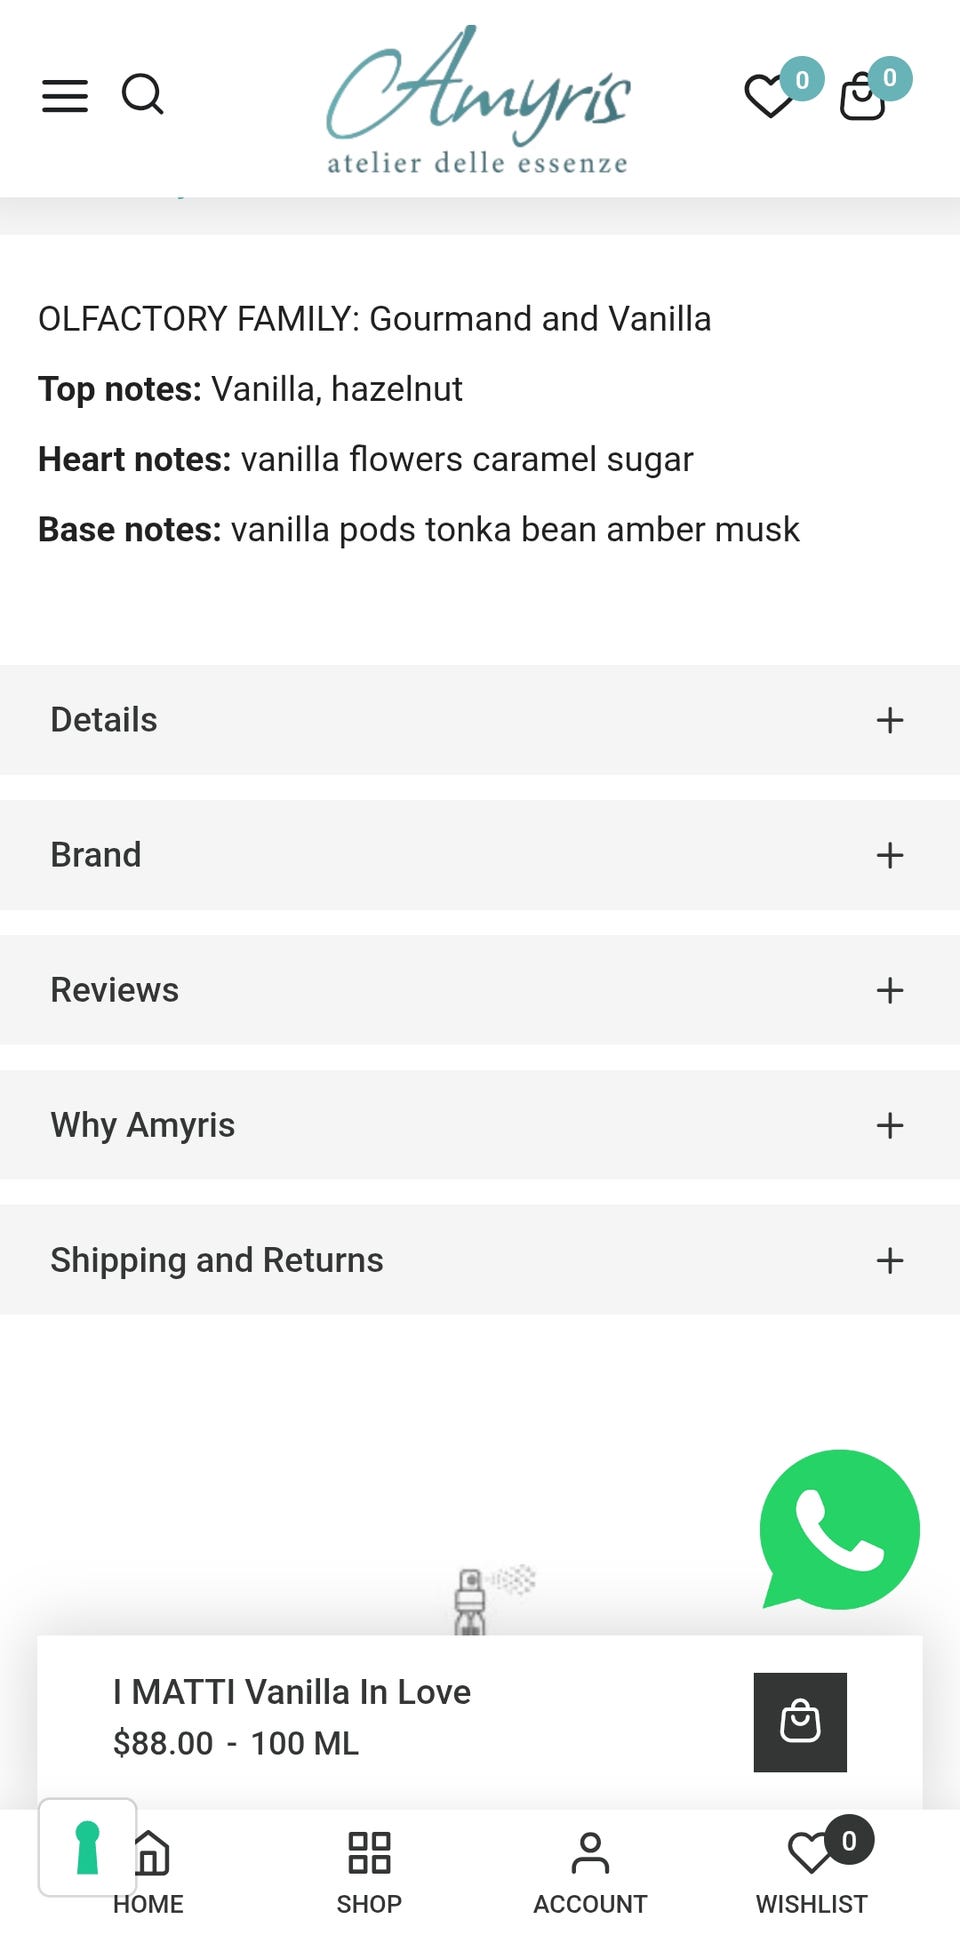Start a WhatsApp chat
The height and width of the screenshot is (1935, 960).
point(839,1529)
